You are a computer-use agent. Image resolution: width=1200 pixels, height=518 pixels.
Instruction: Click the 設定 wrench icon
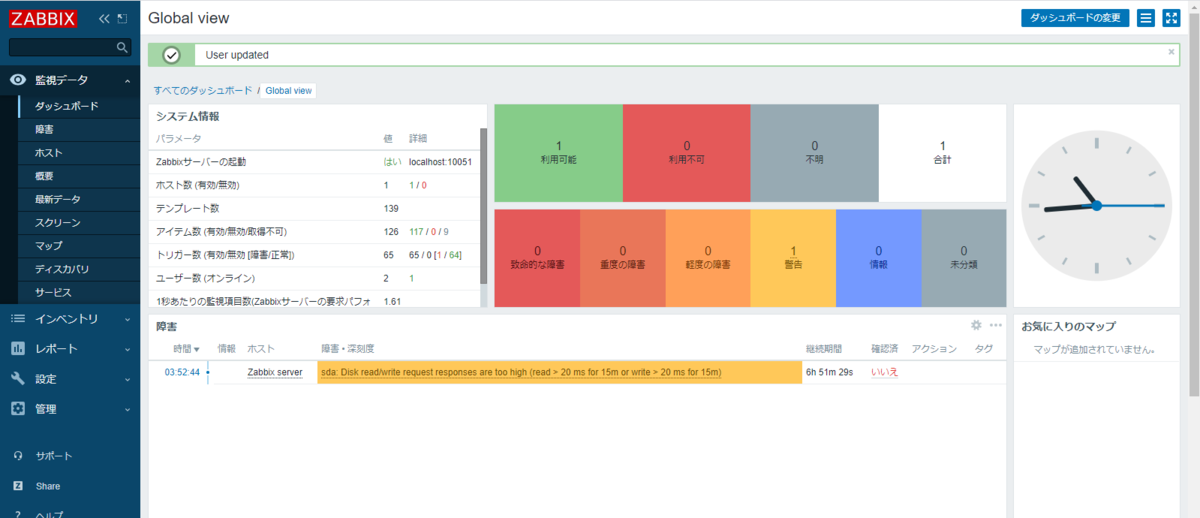pos(18,379)
